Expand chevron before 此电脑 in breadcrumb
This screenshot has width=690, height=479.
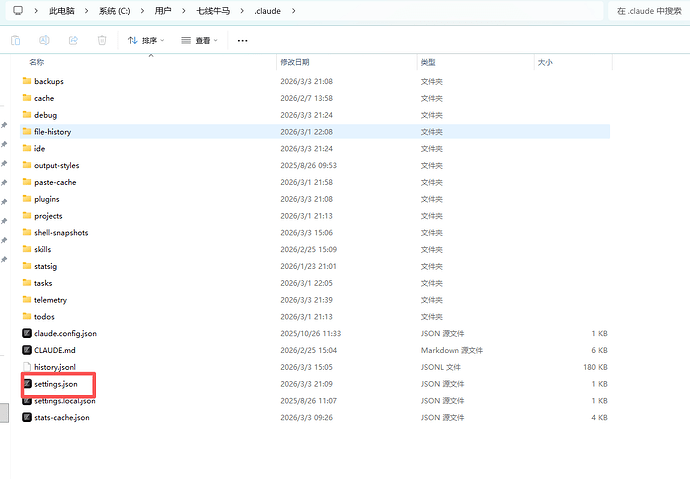pos(36,11)
